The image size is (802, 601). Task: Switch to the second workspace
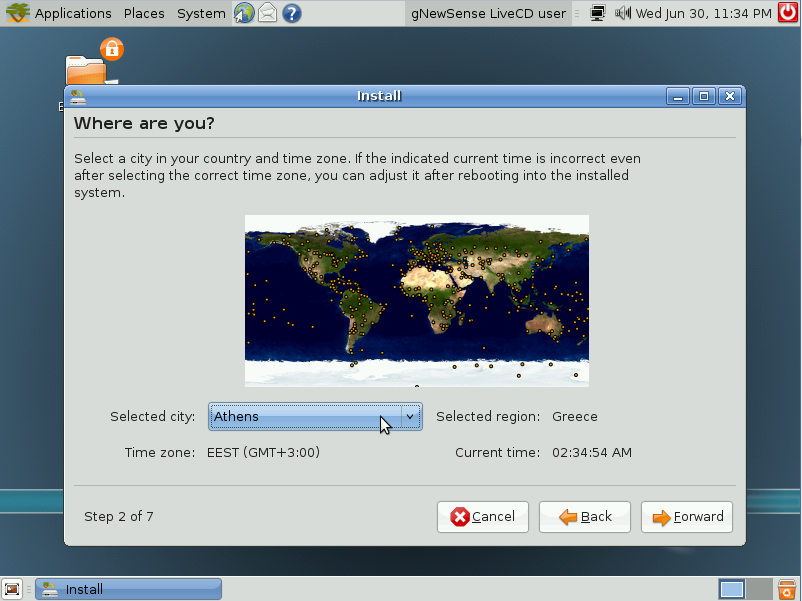tap(759, 589)
